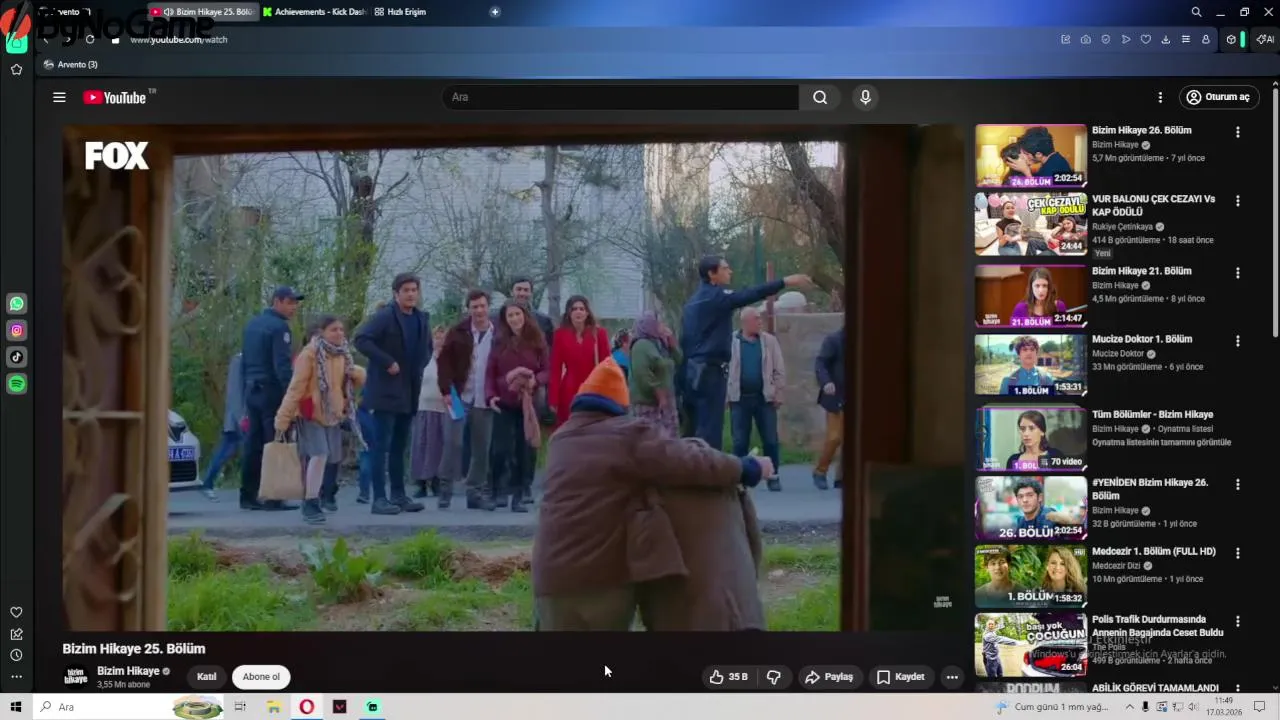The image size is (1280, 720).
Task: Click the send arrow icon in toolbar
Action: tap(1126, 39)
